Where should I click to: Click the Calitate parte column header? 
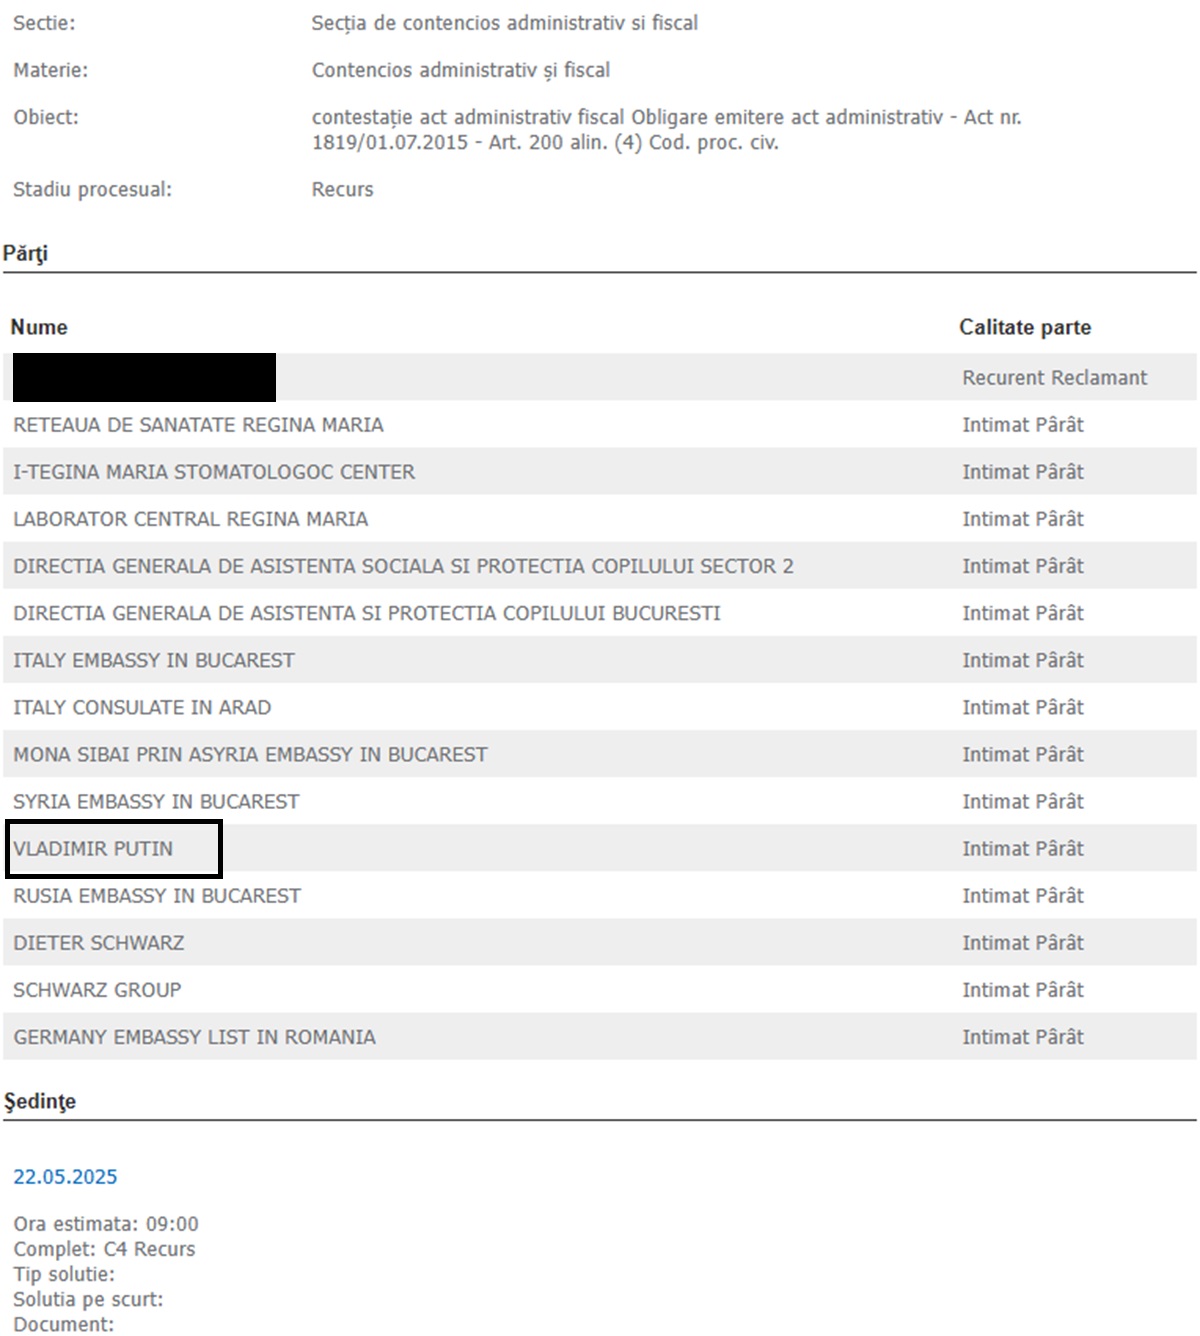pos(1025,327)
